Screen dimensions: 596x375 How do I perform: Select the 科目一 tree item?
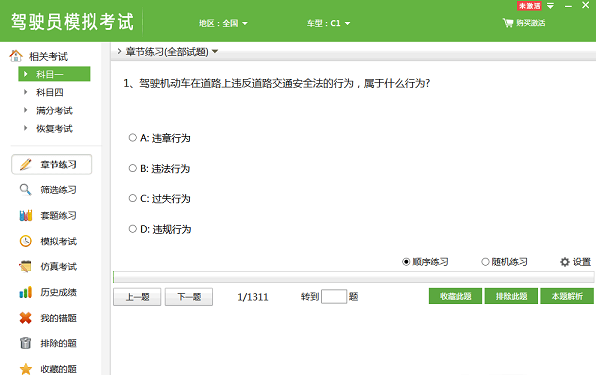(x=54, y=74)
